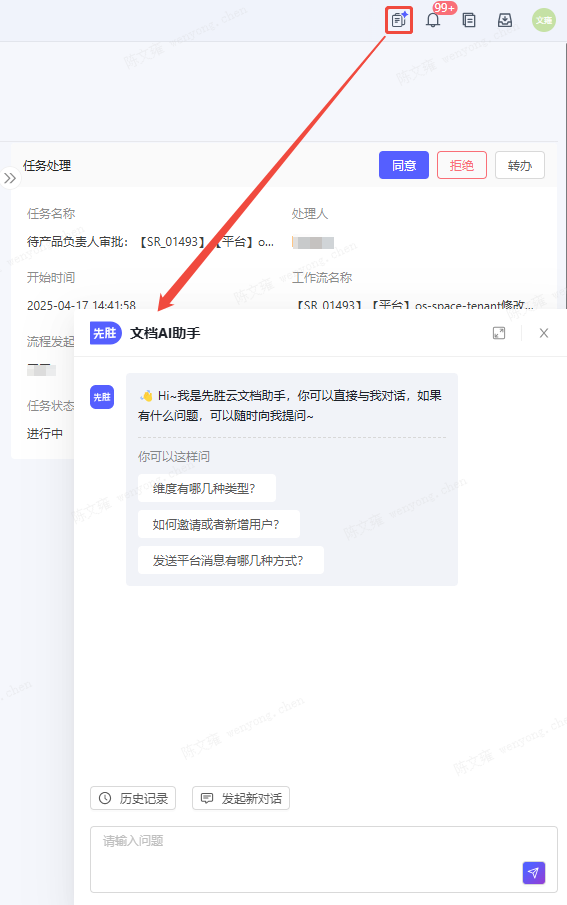Click the 同意 approve button
This screenshot has height=905, width=567.
[404, 166]
